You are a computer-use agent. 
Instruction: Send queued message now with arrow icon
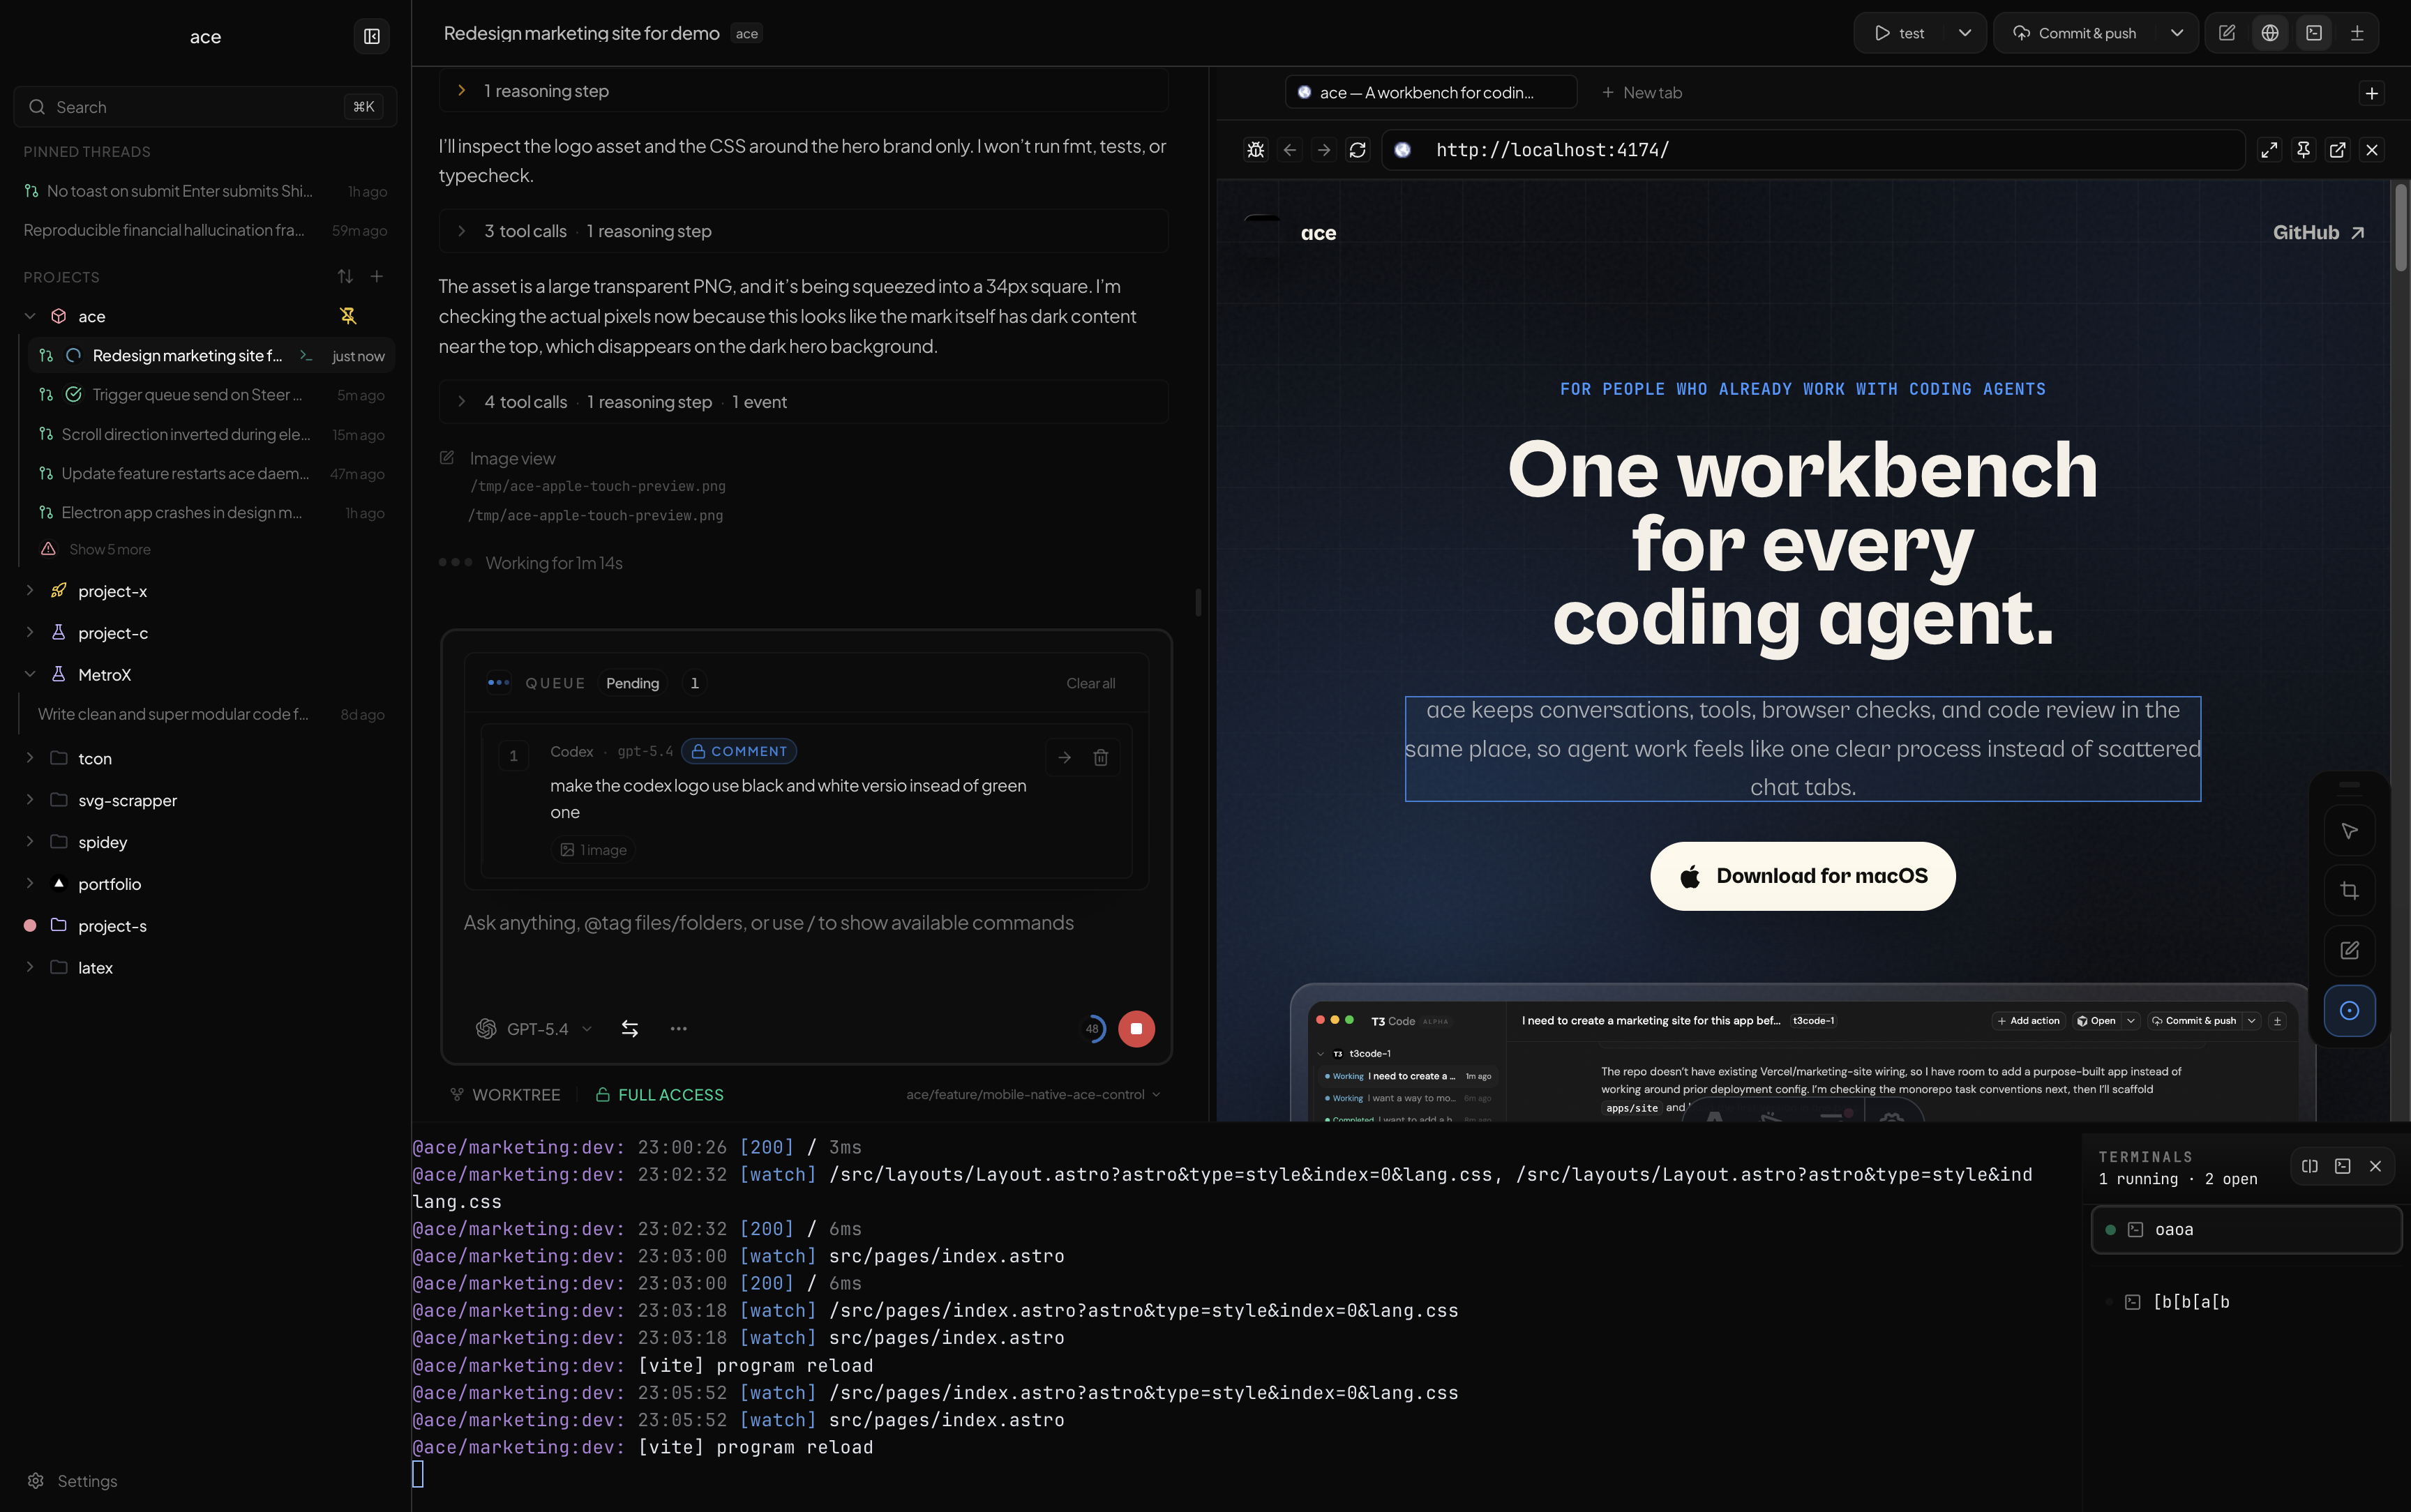pyautogui.click(x=1065, y=758)
